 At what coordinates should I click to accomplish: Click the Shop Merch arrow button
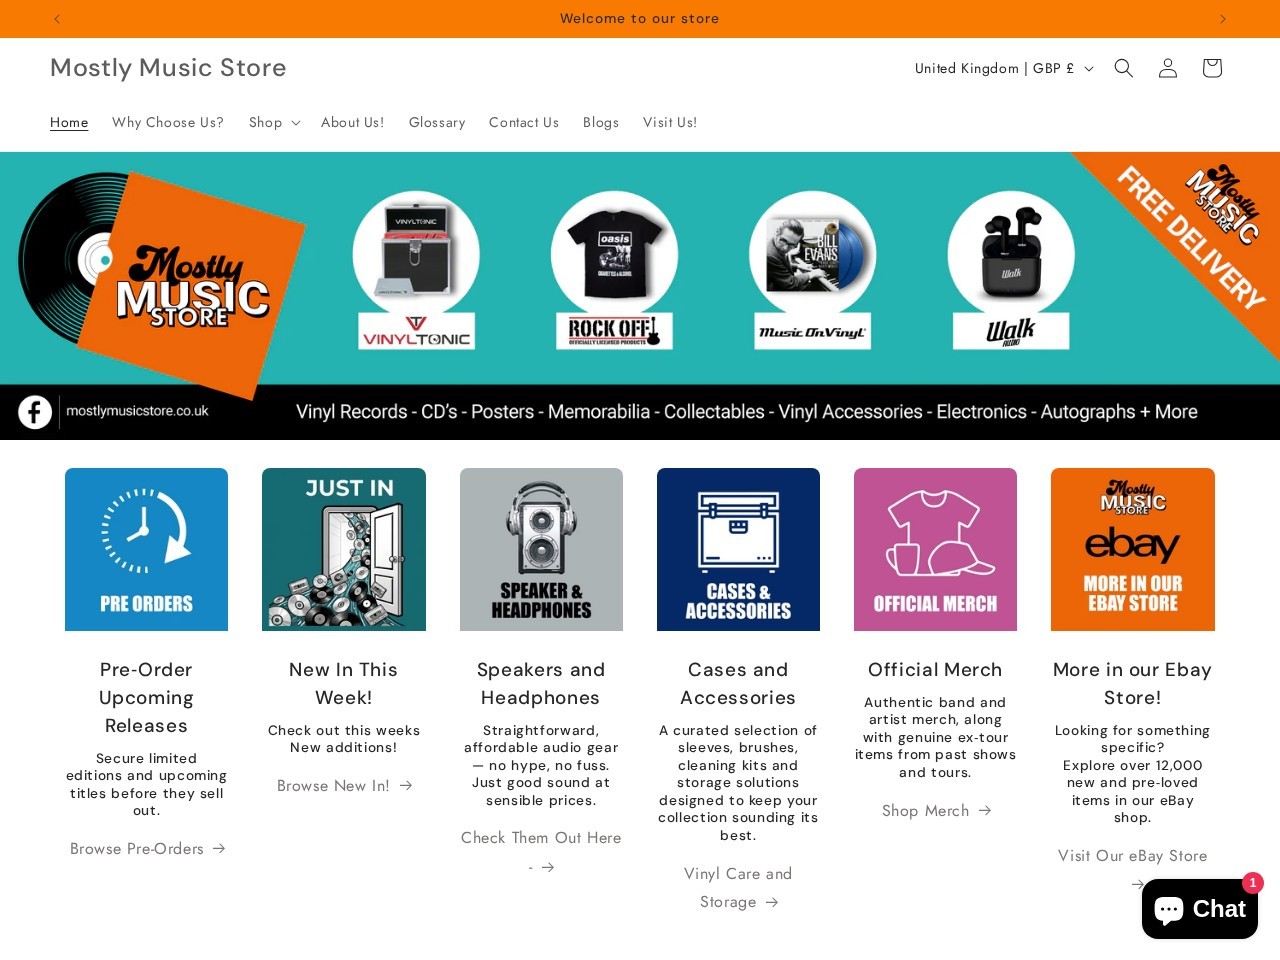click(936, 811)
